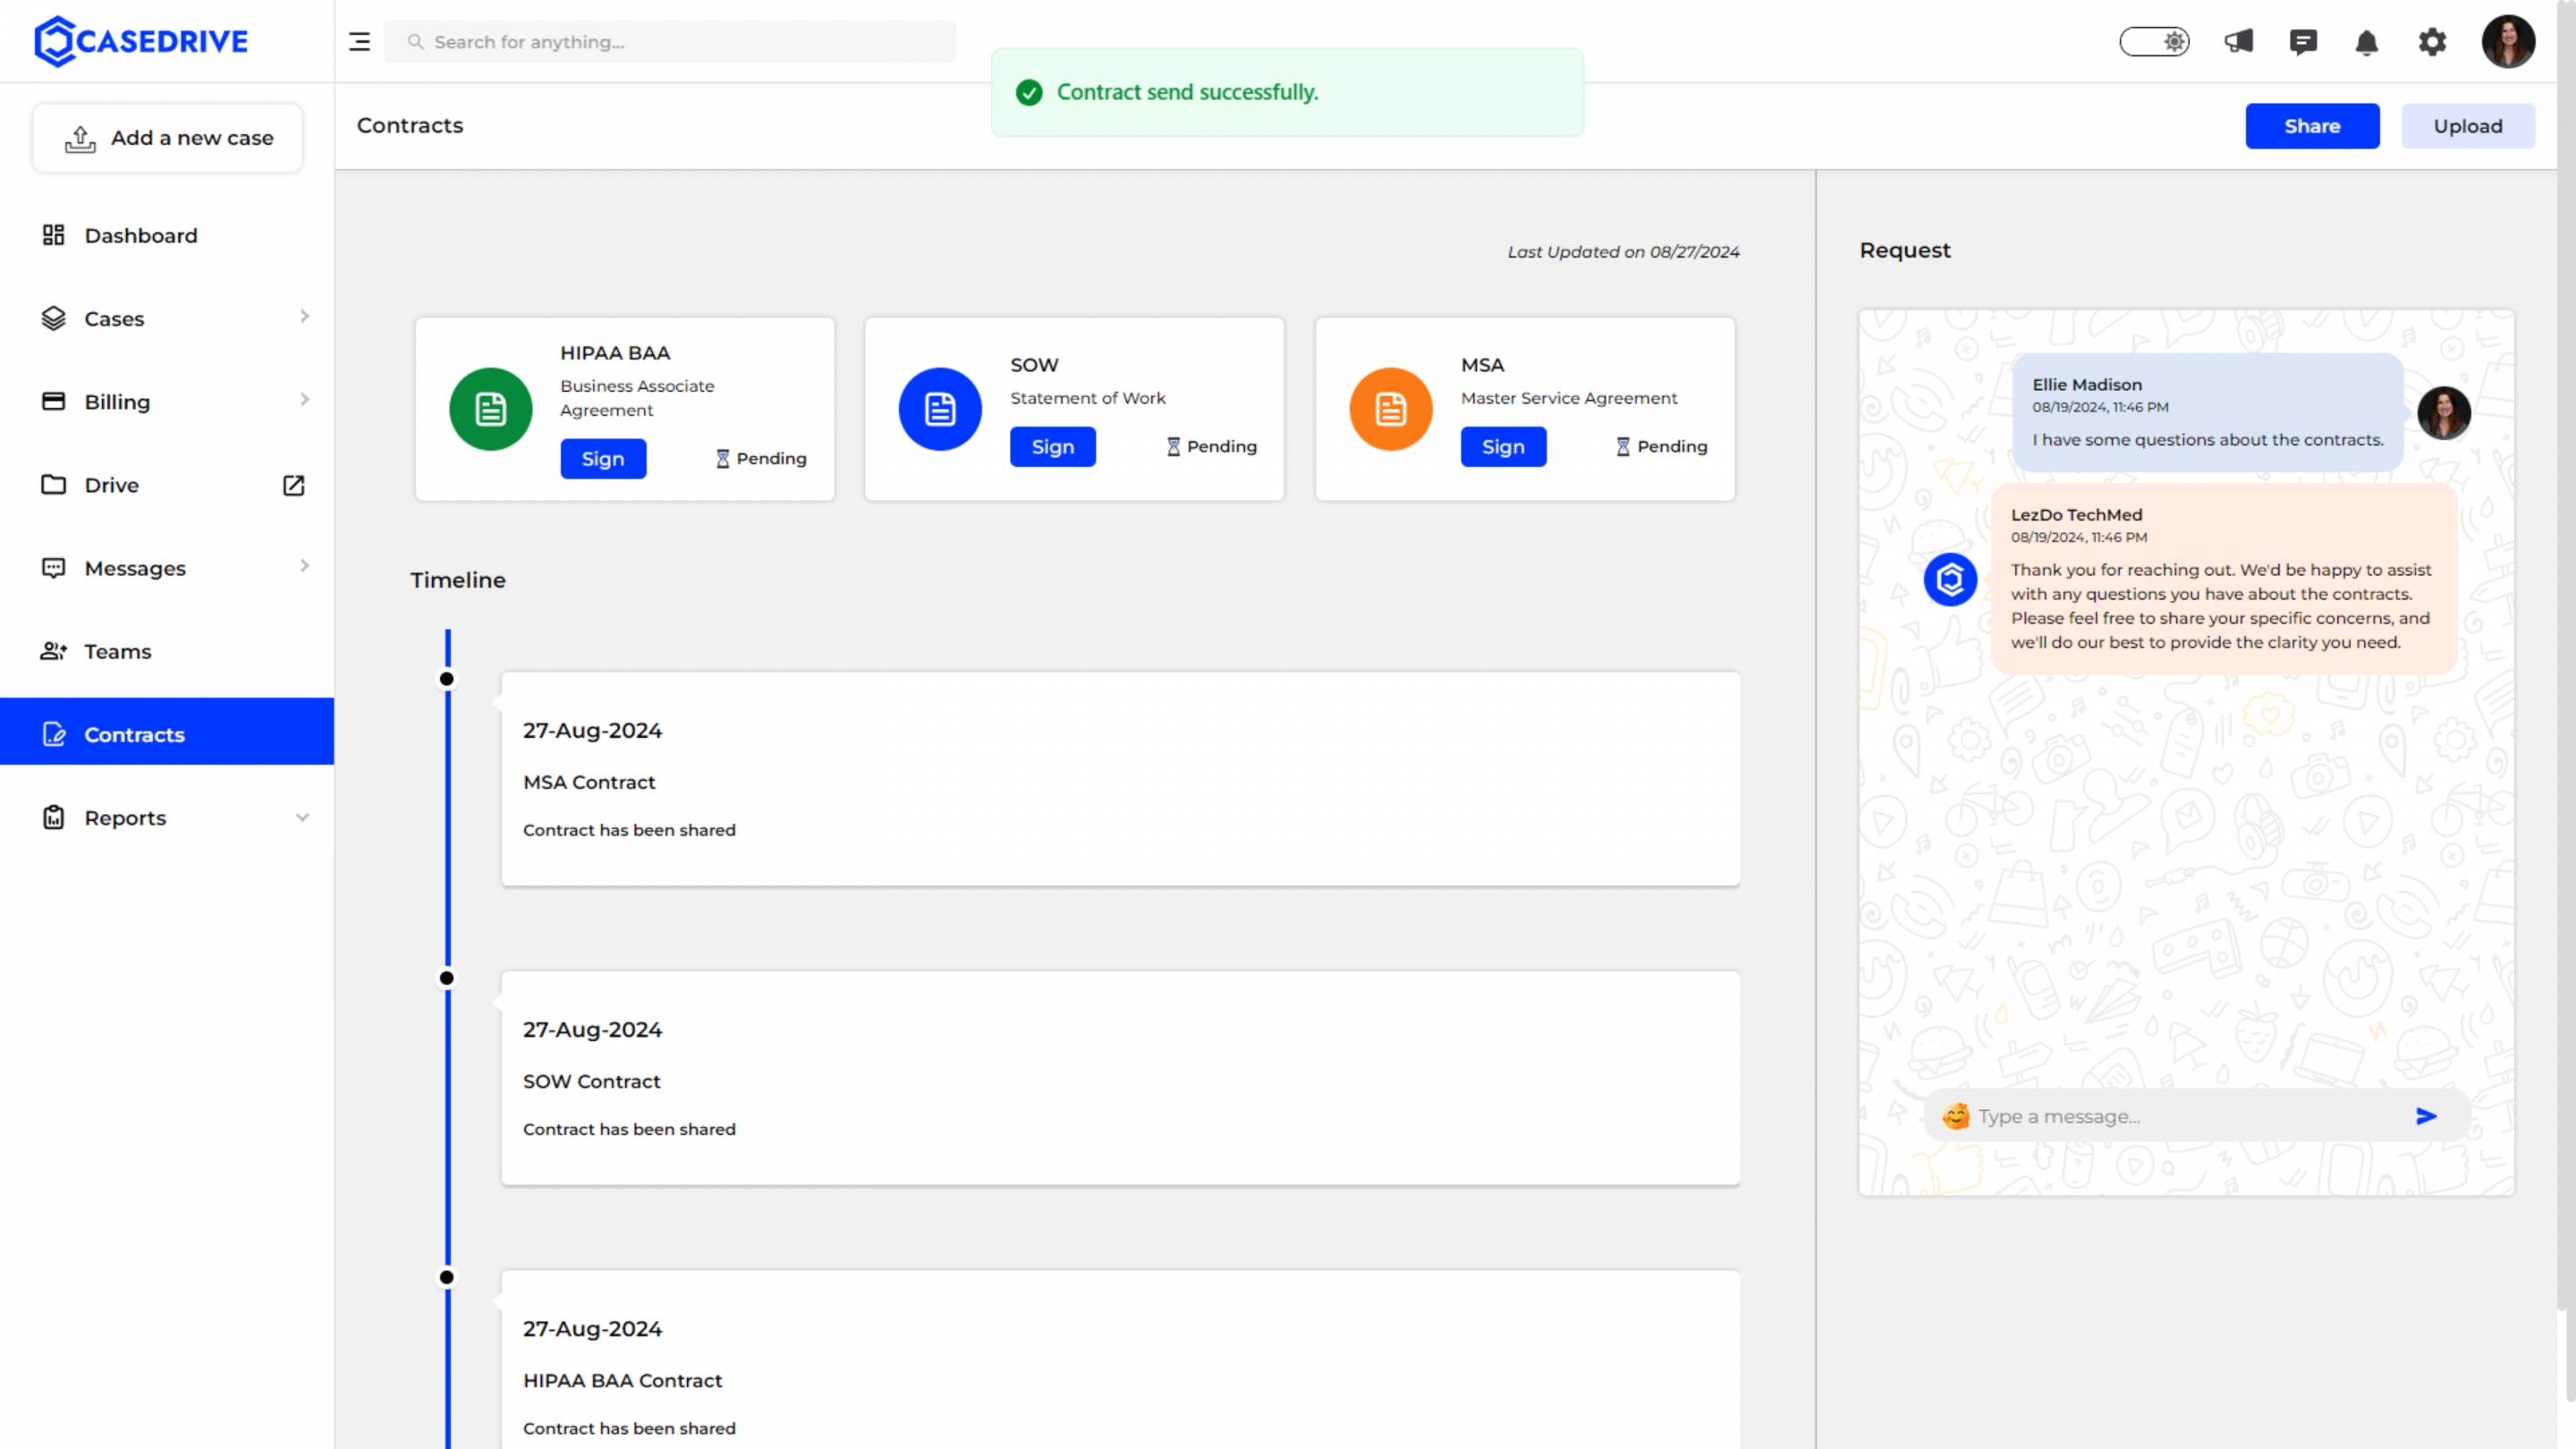
Task: Click 'Last Updated on 08/27/2024' text
Action: 1623,252
